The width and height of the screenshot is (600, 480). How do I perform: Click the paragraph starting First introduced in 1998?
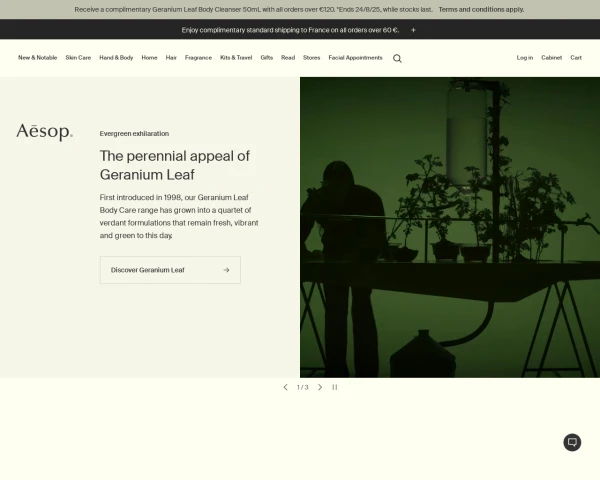[179, 216]
